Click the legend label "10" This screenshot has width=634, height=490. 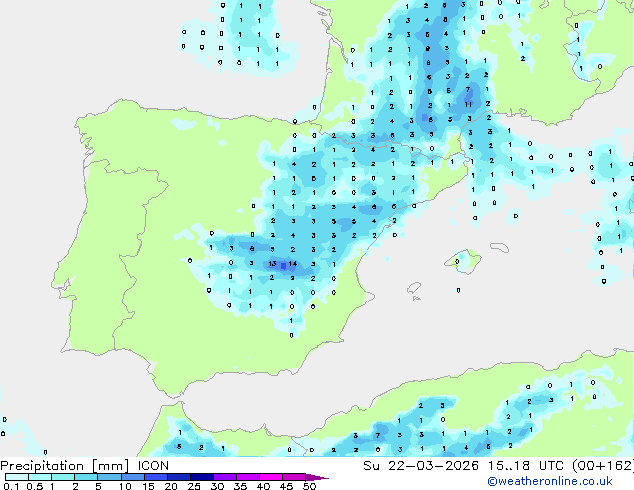click(125, 486)
